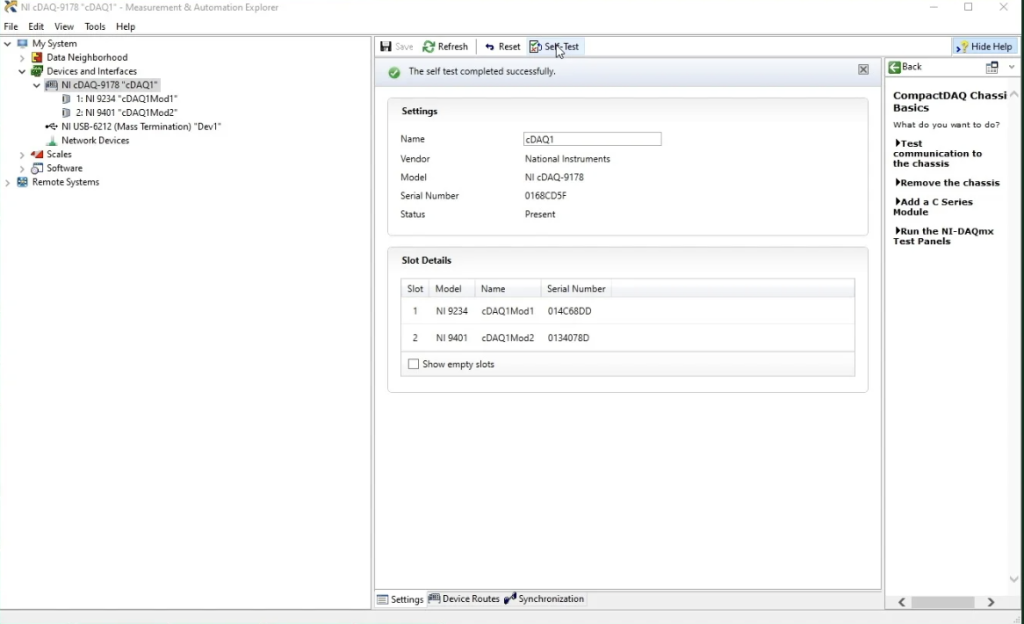Open the help panel options dropdown arrow
Image resolution: width=1024 pixels, height=624 pixels.
coord(1012,67)
